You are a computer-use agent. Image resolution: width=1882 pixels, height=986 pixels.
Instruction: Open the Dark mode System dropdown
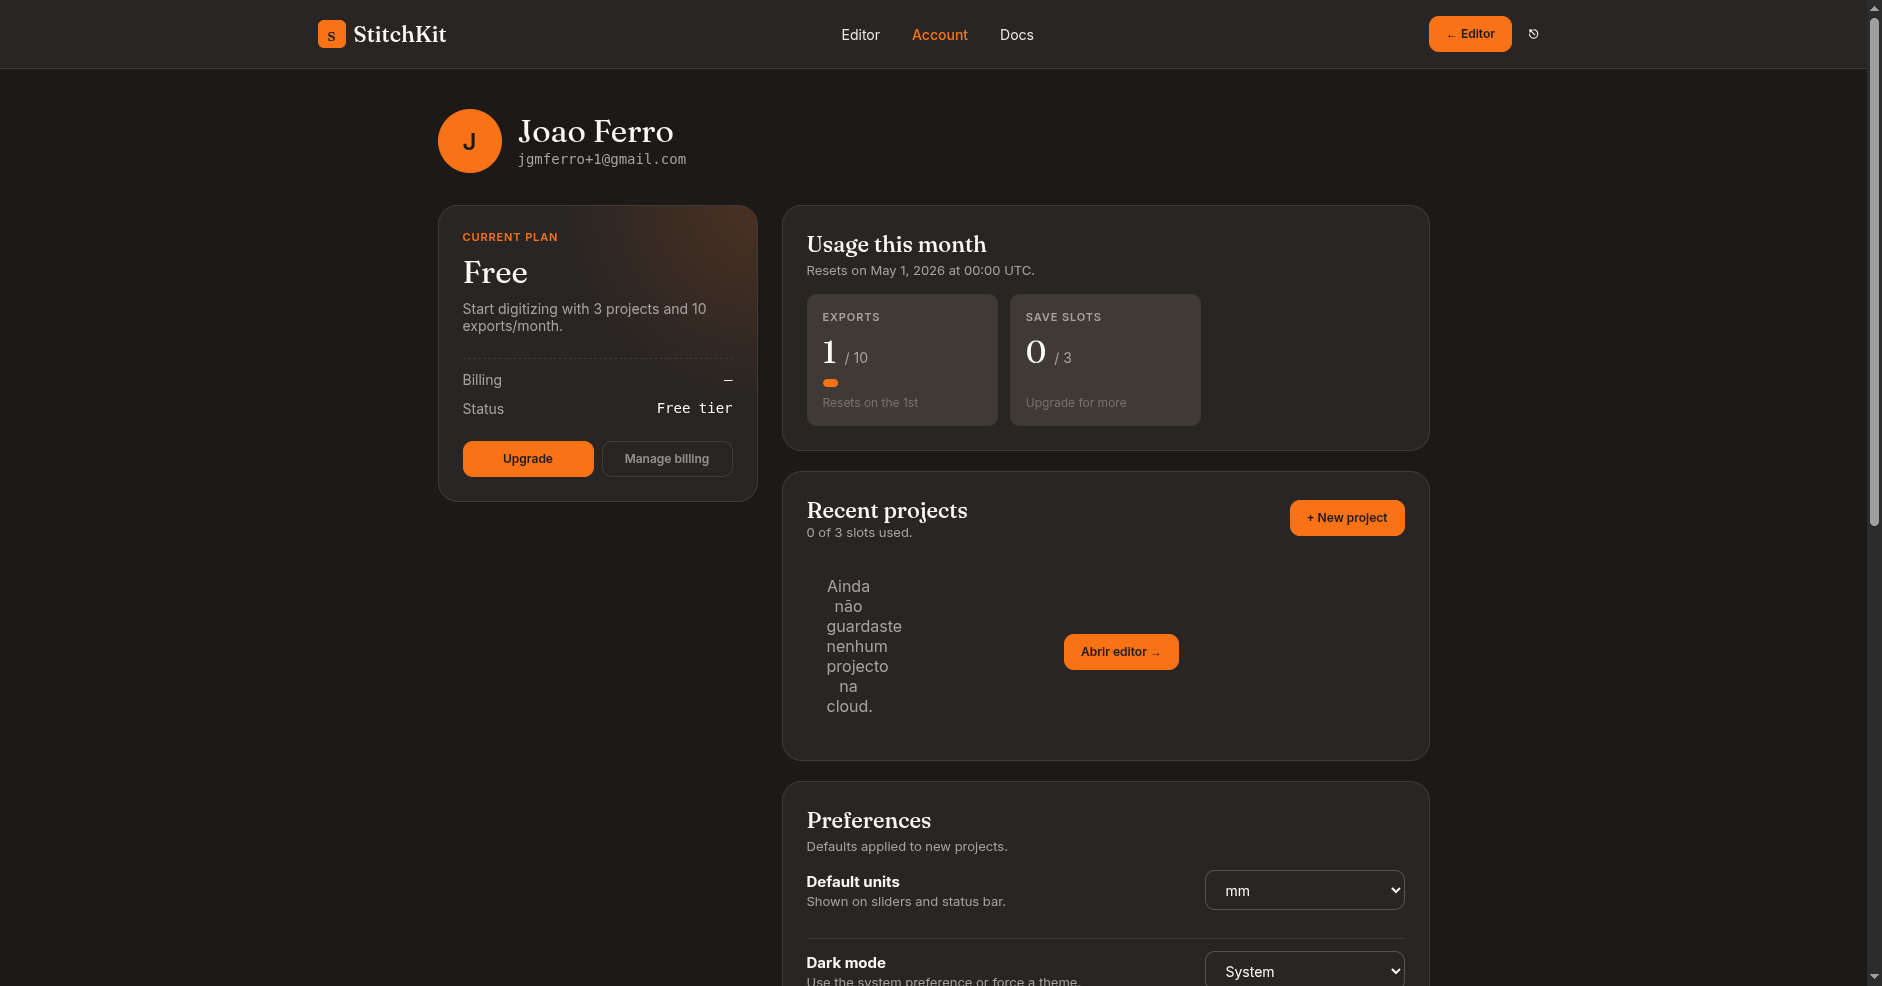[x=1305, y=970]
